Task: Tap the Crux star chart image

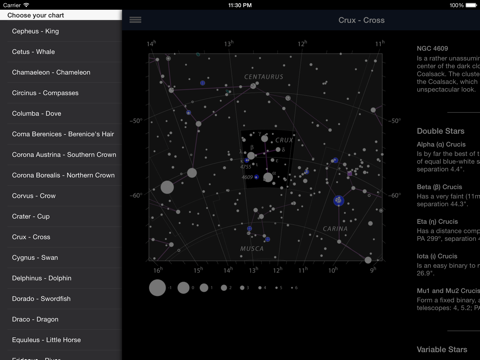Action: tap(265, 157)
